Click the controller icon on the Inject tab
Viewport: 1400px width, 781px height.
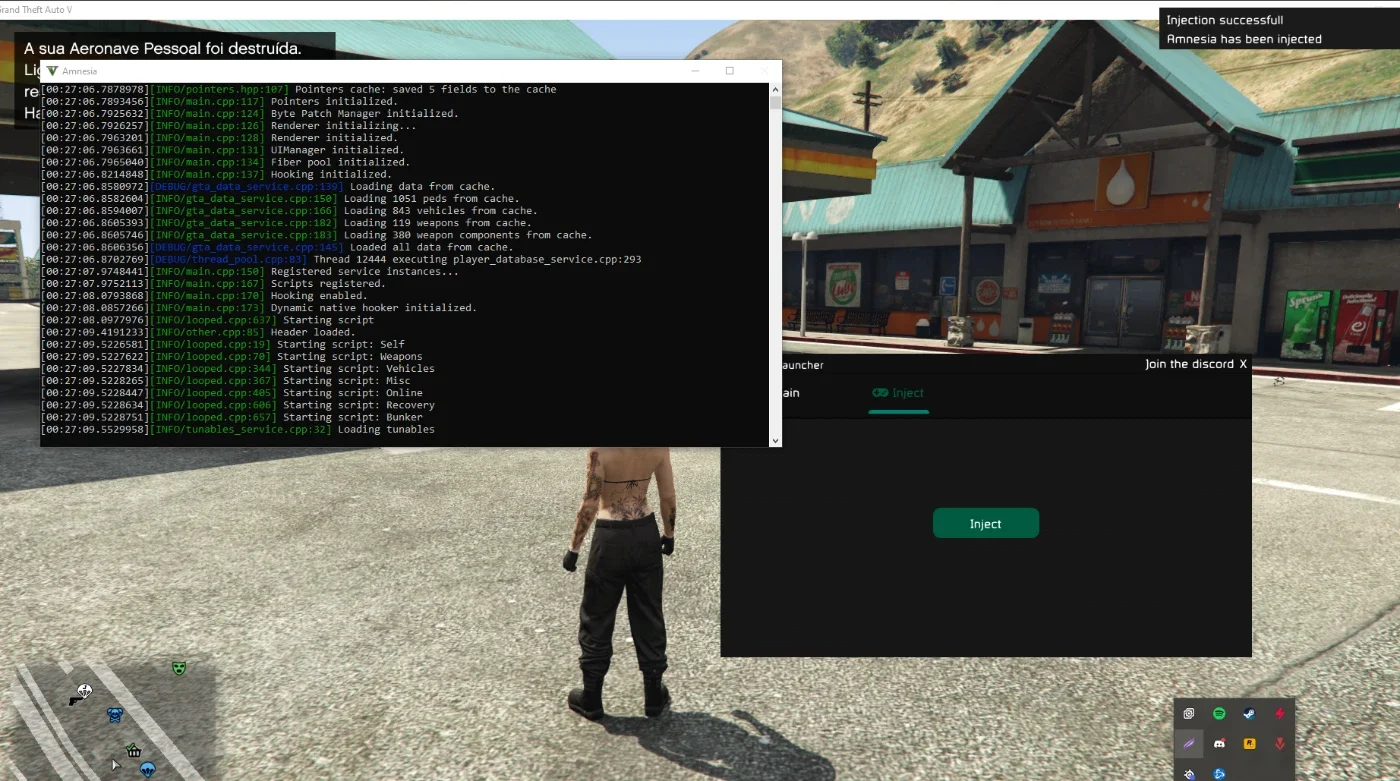tap(880, 393)
